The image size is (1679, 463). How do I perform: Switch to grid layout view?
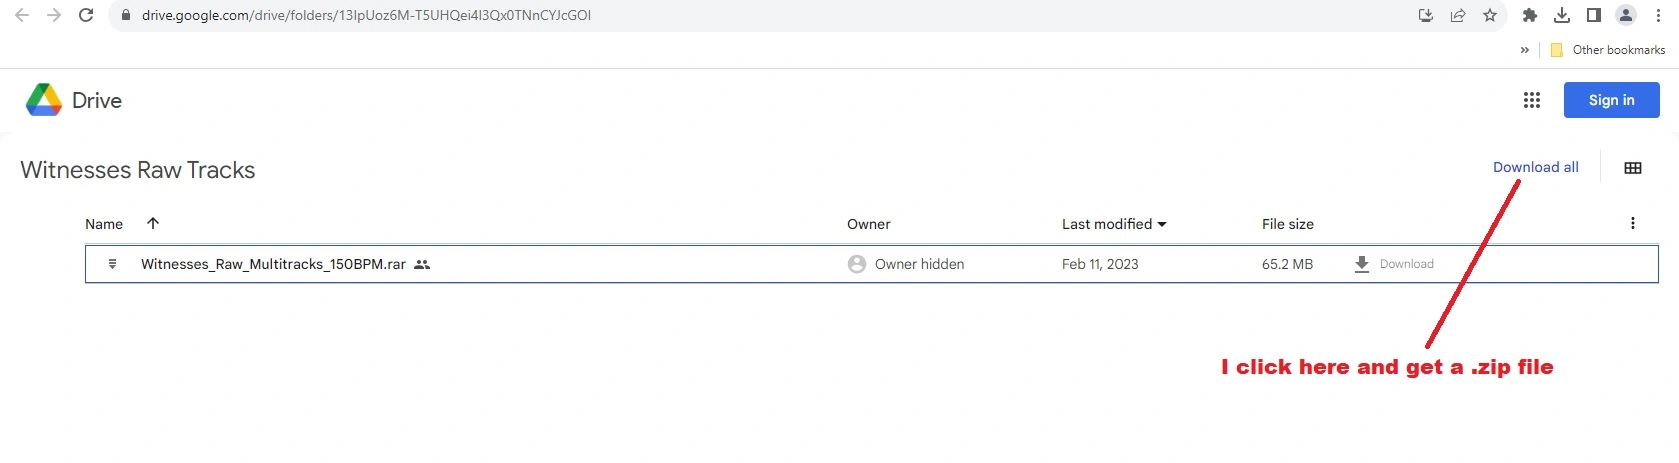click(x=1632, y=168)
